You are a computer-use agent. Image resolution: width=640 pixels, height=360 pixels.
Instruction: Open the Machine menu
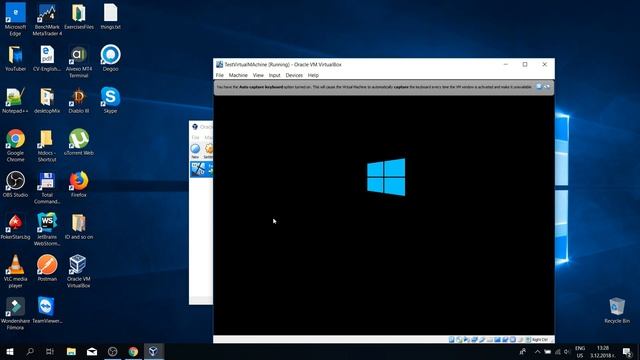(238, 75)
